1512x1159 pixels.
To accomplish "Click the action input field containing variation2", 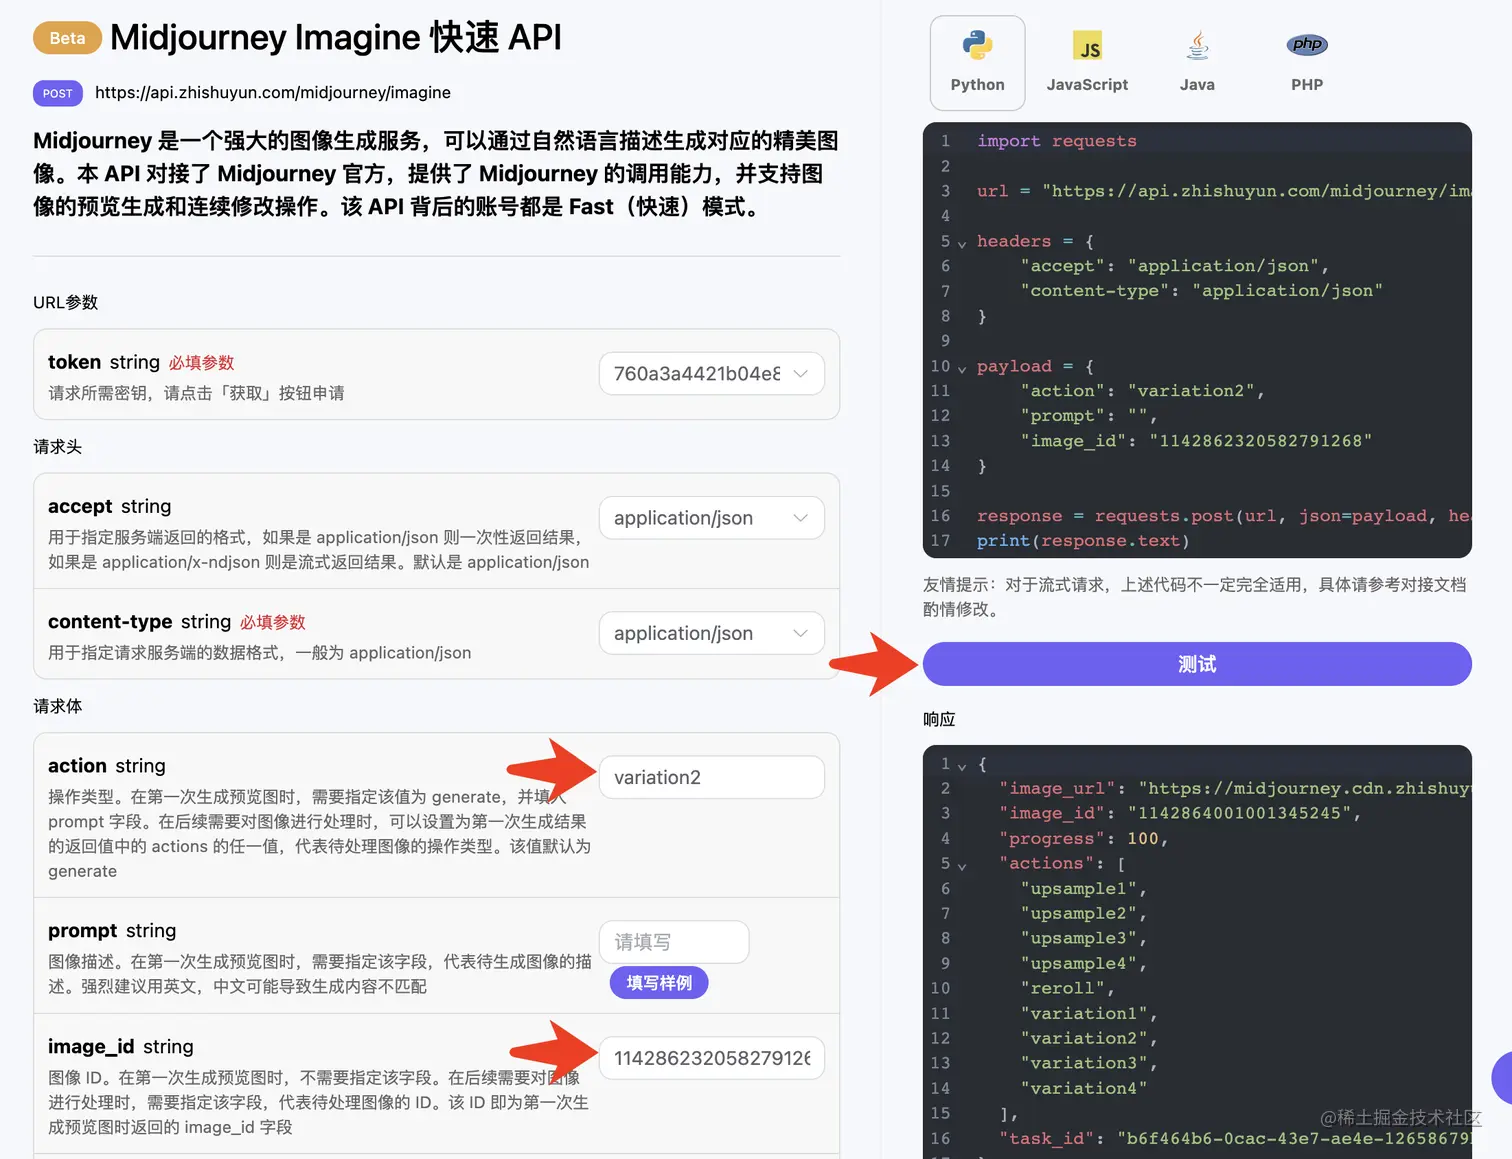I will pyautogui.click(x=712, y=777).
